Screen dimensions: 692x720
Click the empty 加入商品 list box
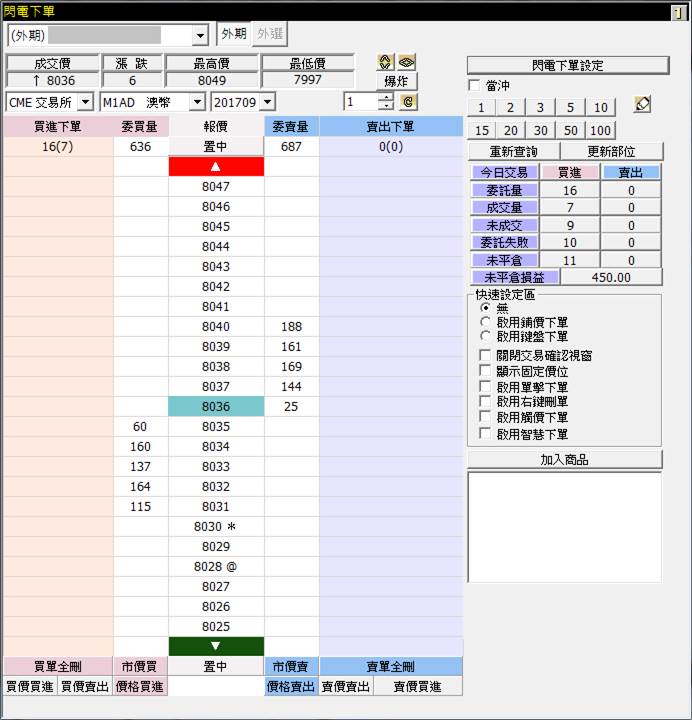(x=565, y=527)
